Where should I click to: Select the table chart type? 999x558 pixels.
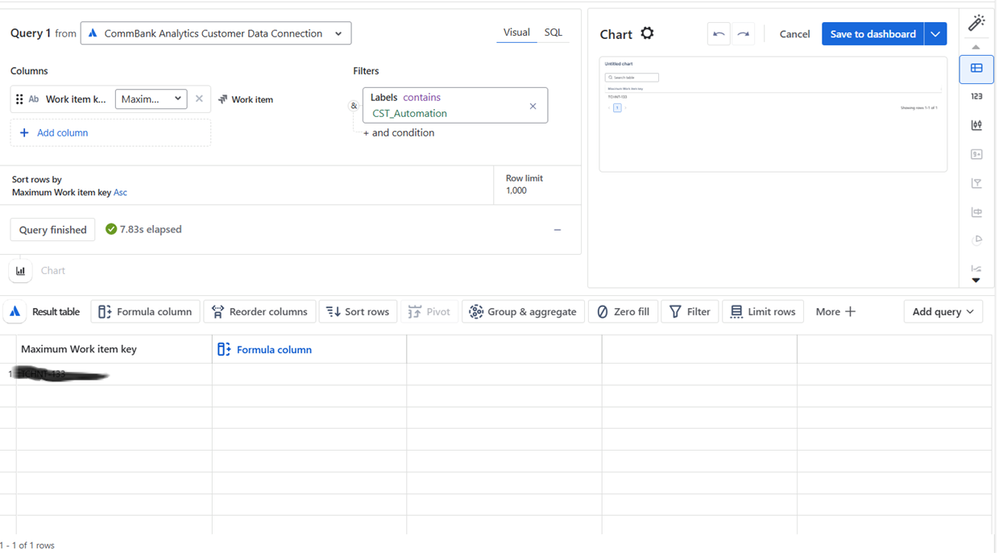pyautogui.click(x=976, y=68)
